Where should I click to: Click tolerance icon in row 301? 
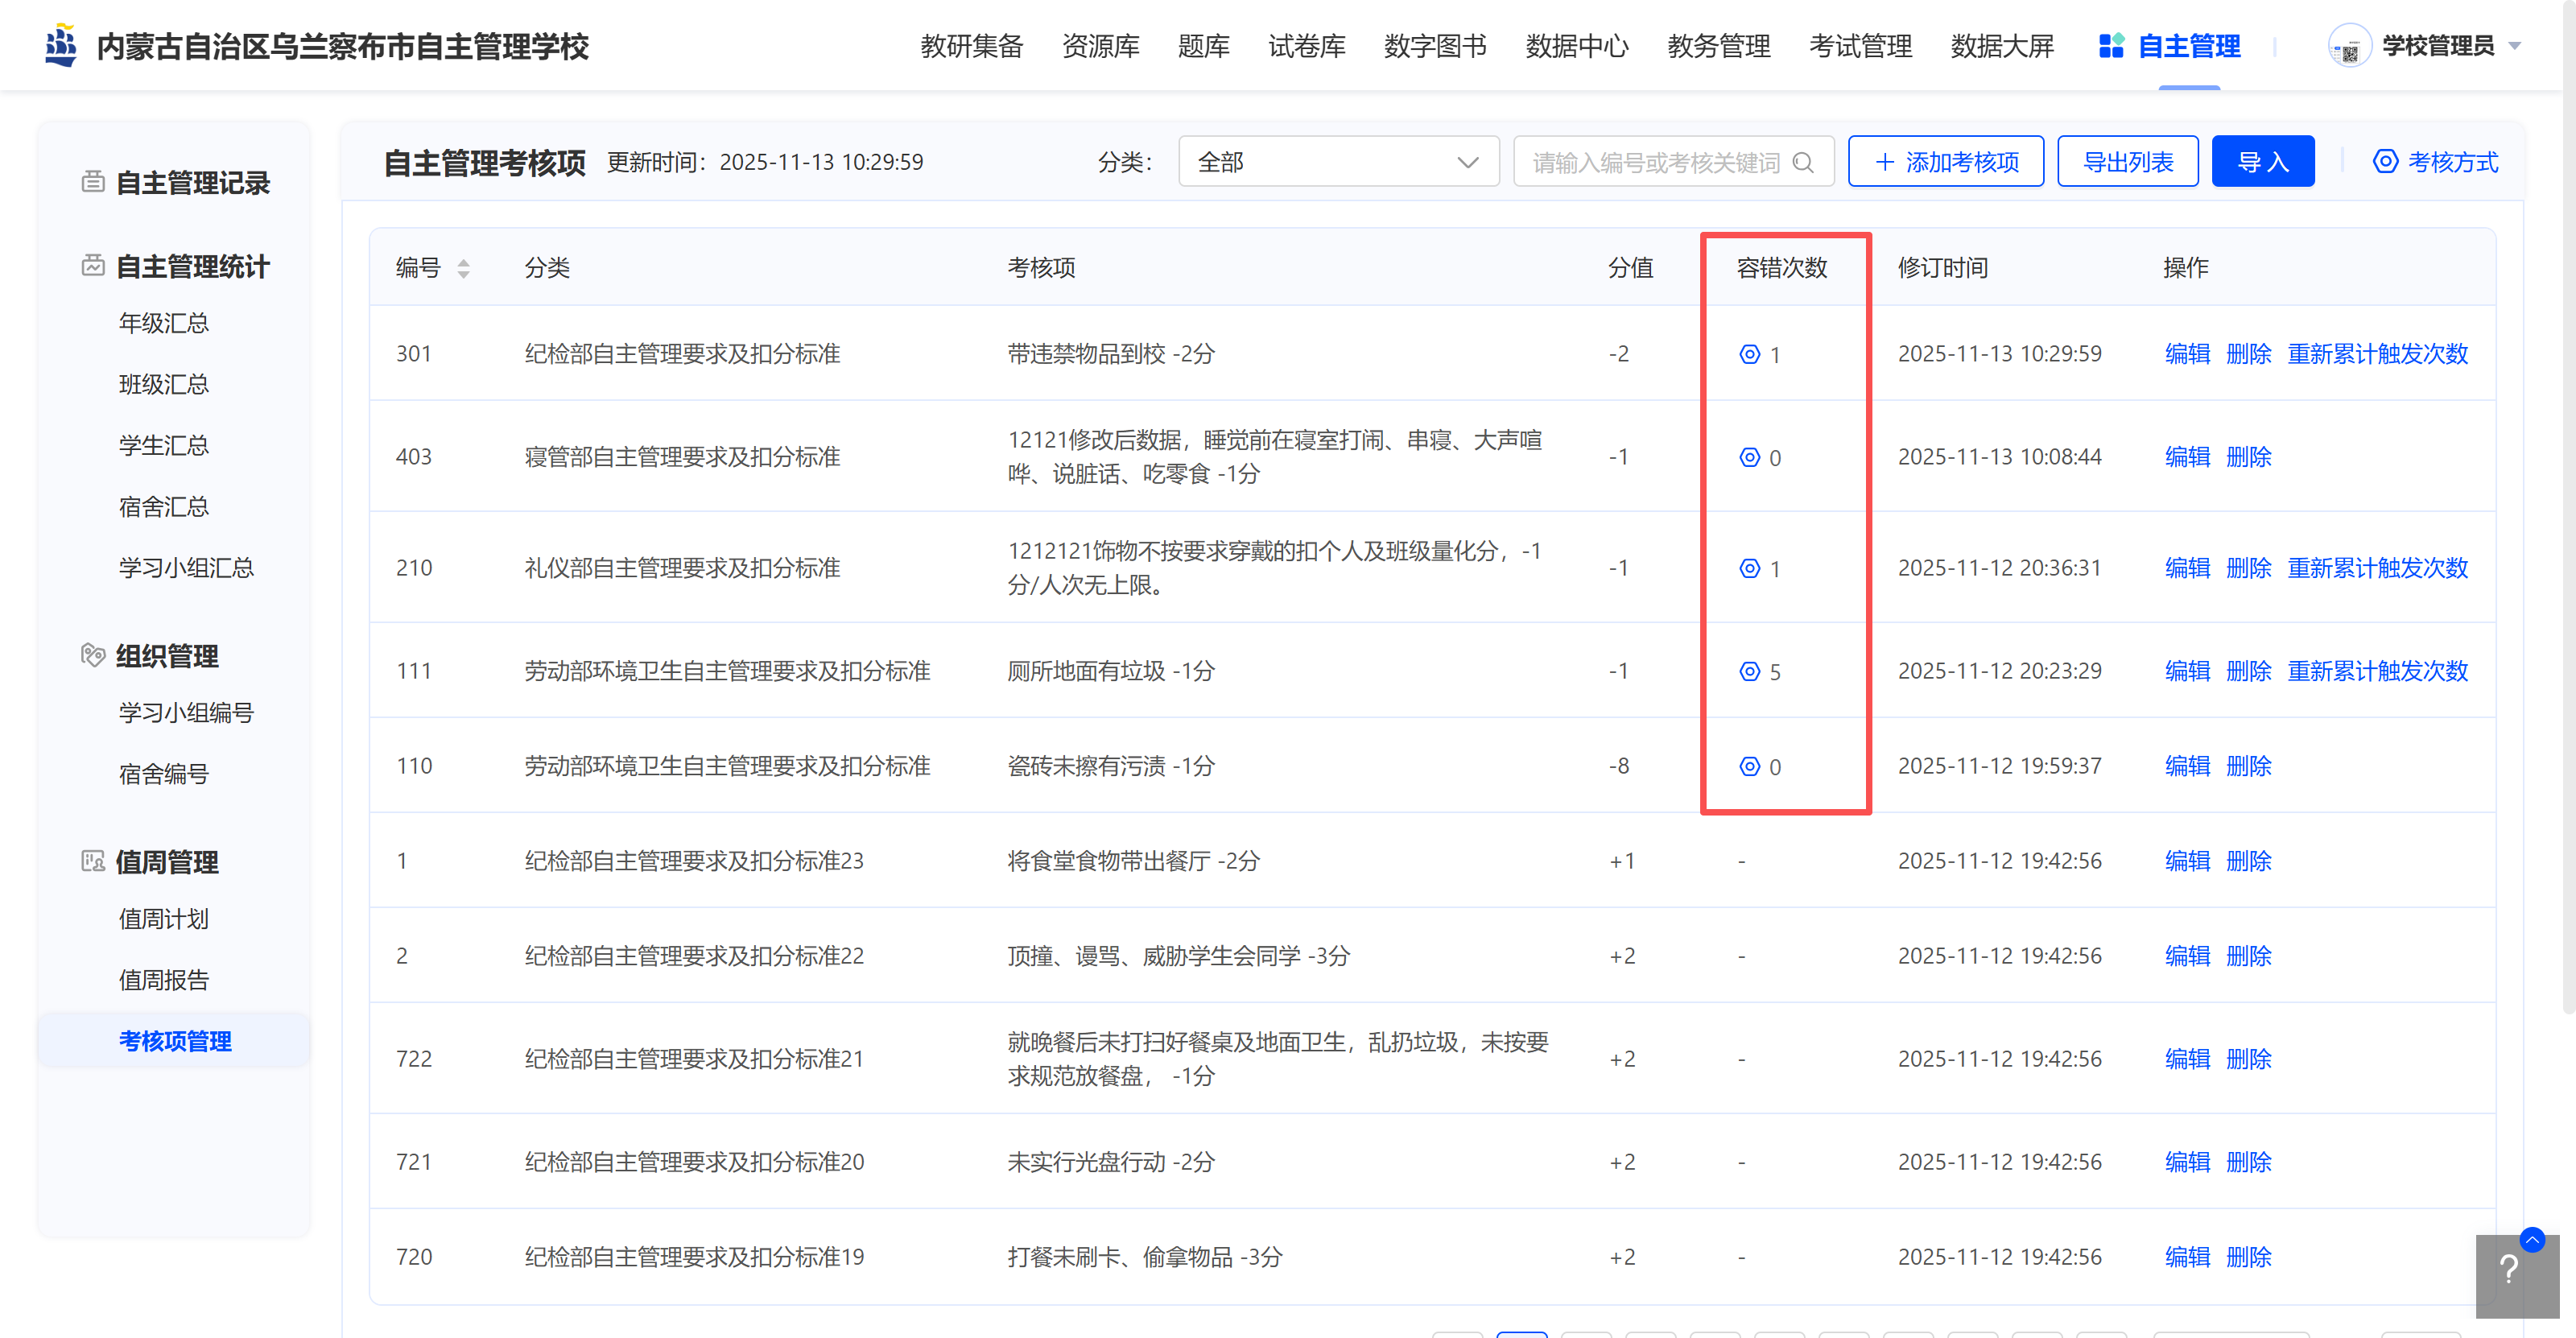[x=1749, y=354]
